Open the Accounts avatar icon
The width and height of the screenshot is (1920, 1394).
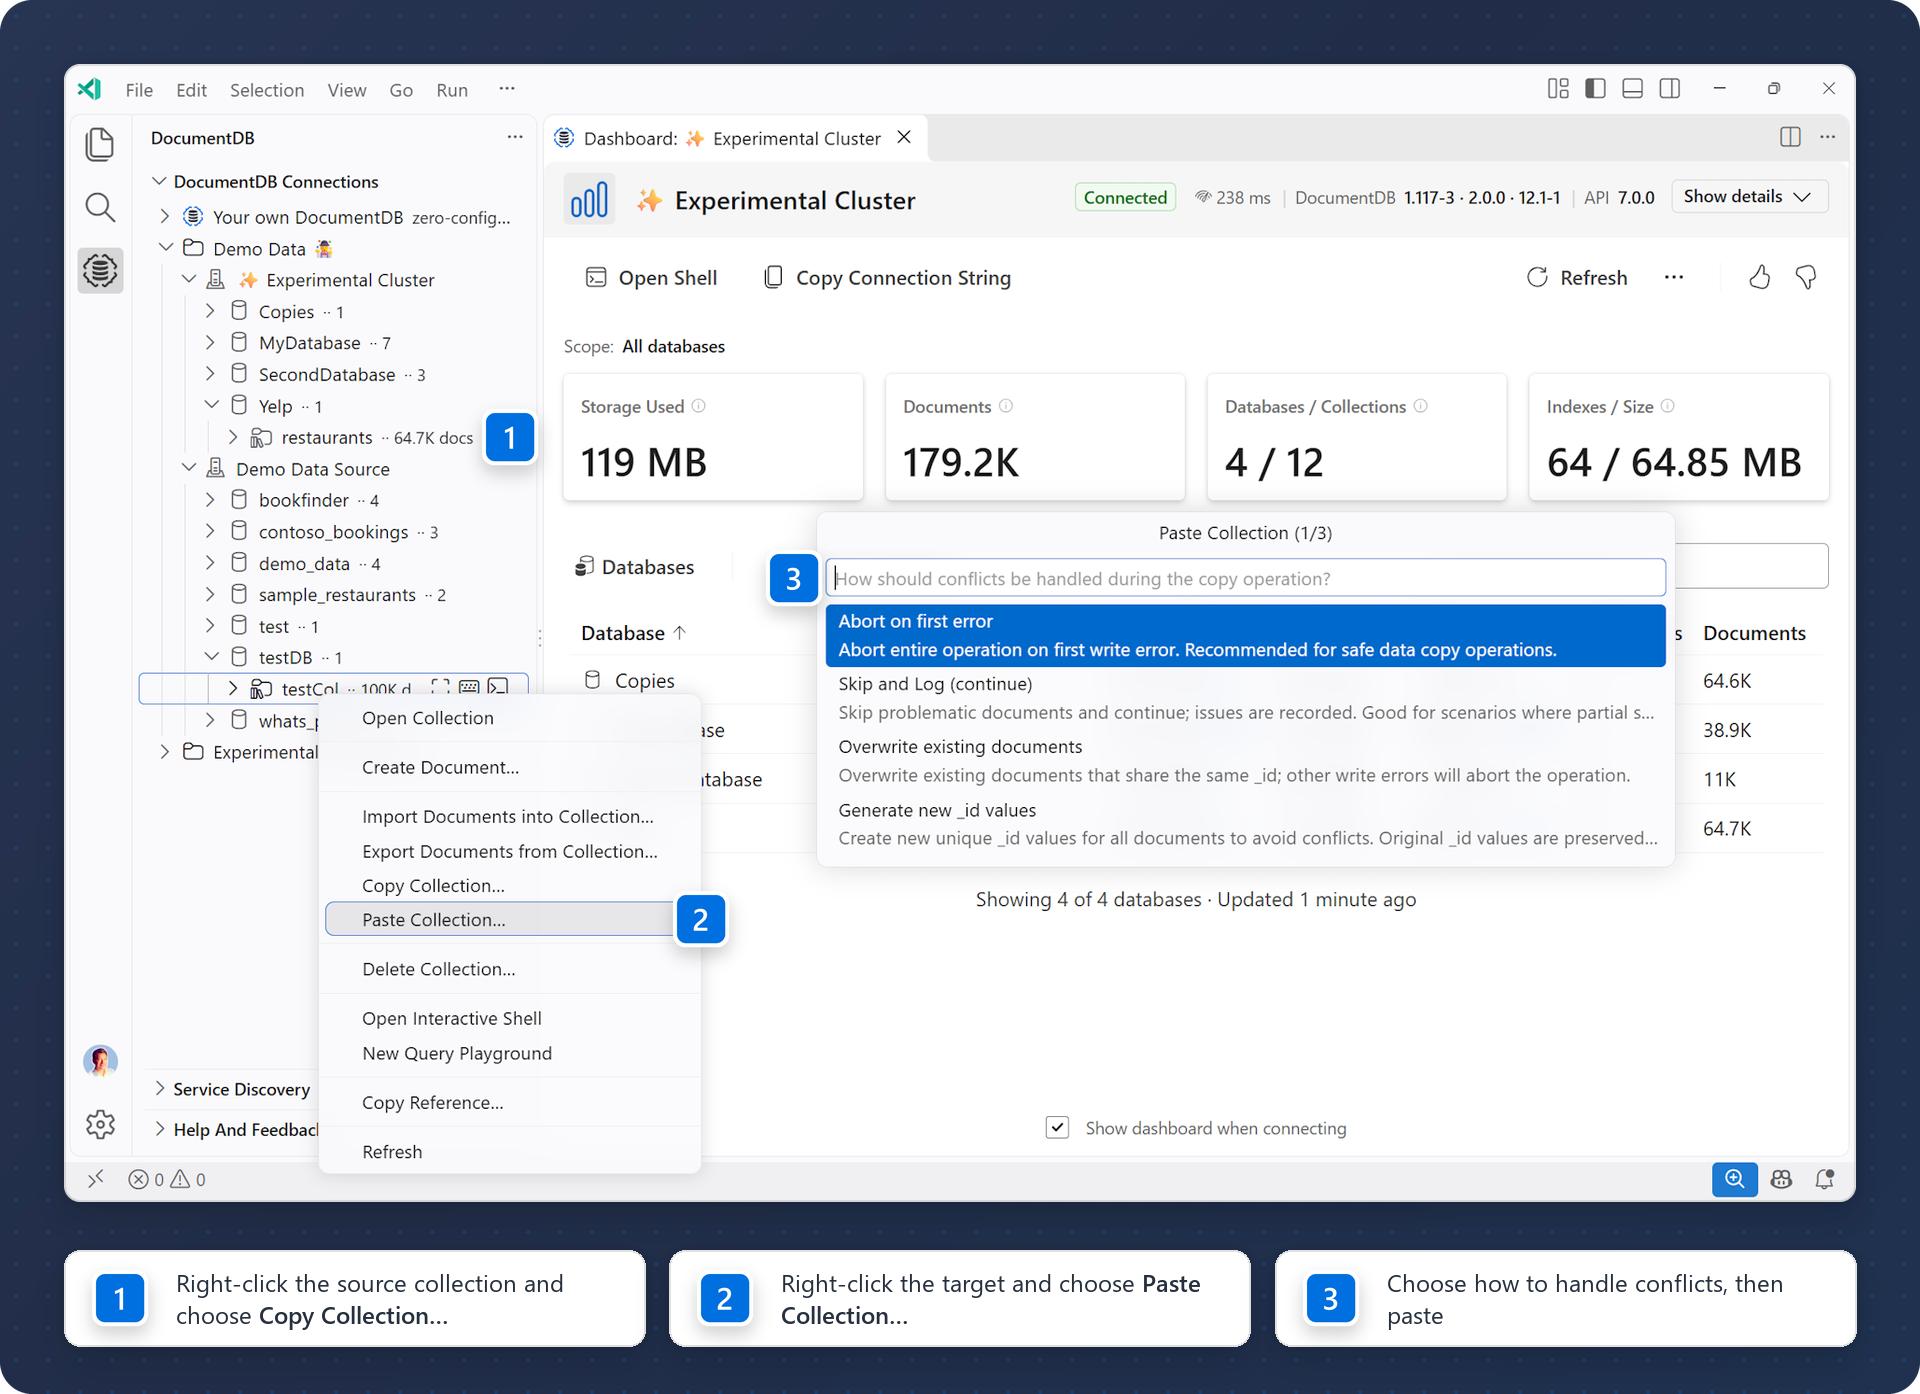click(x=100, y=1061)
